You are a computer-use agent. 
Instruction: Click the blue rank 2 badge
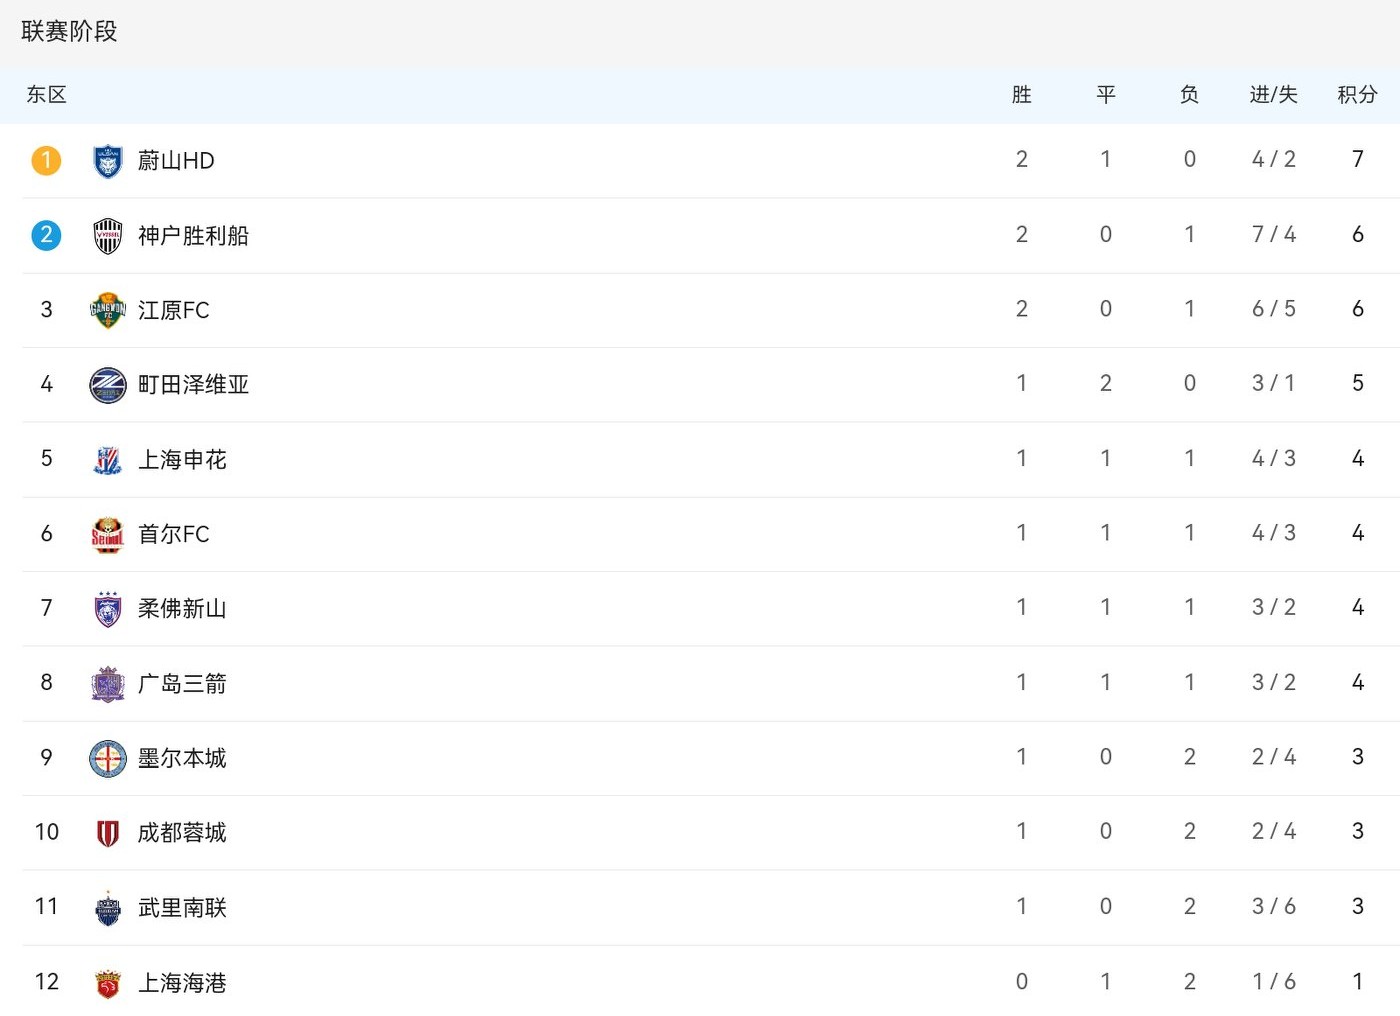click(x=46, y=235)
